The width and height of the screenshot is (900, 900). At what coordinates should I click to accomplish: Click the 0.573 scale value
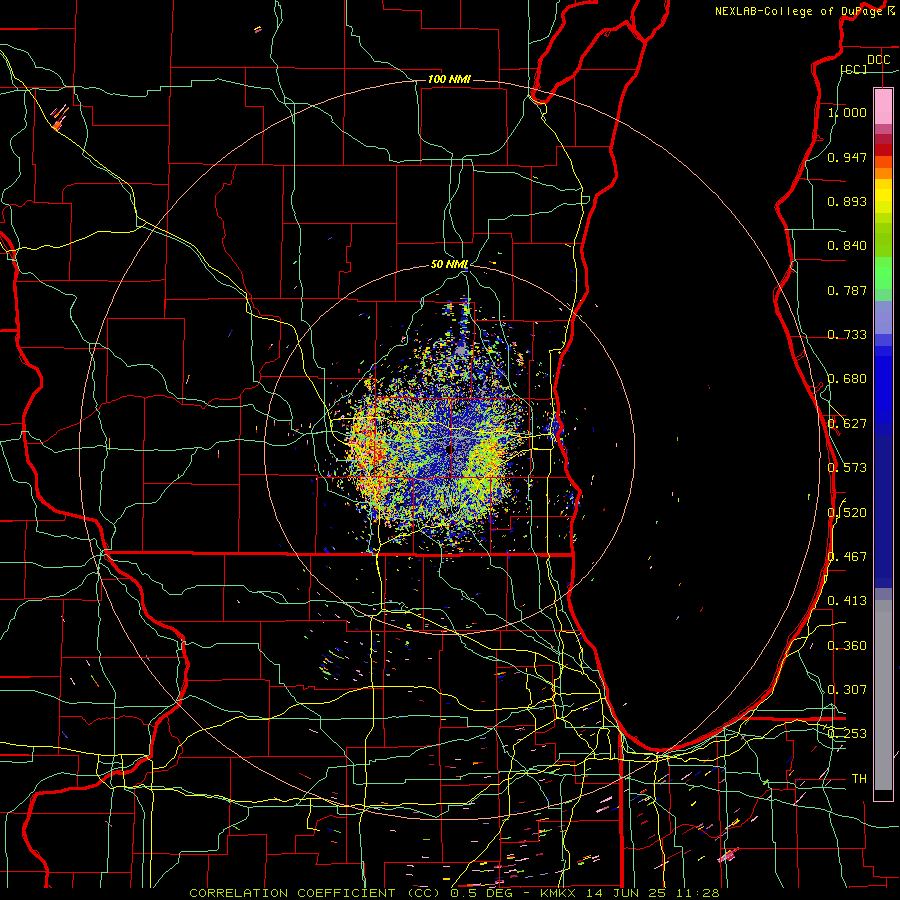[x=847, y=468]
